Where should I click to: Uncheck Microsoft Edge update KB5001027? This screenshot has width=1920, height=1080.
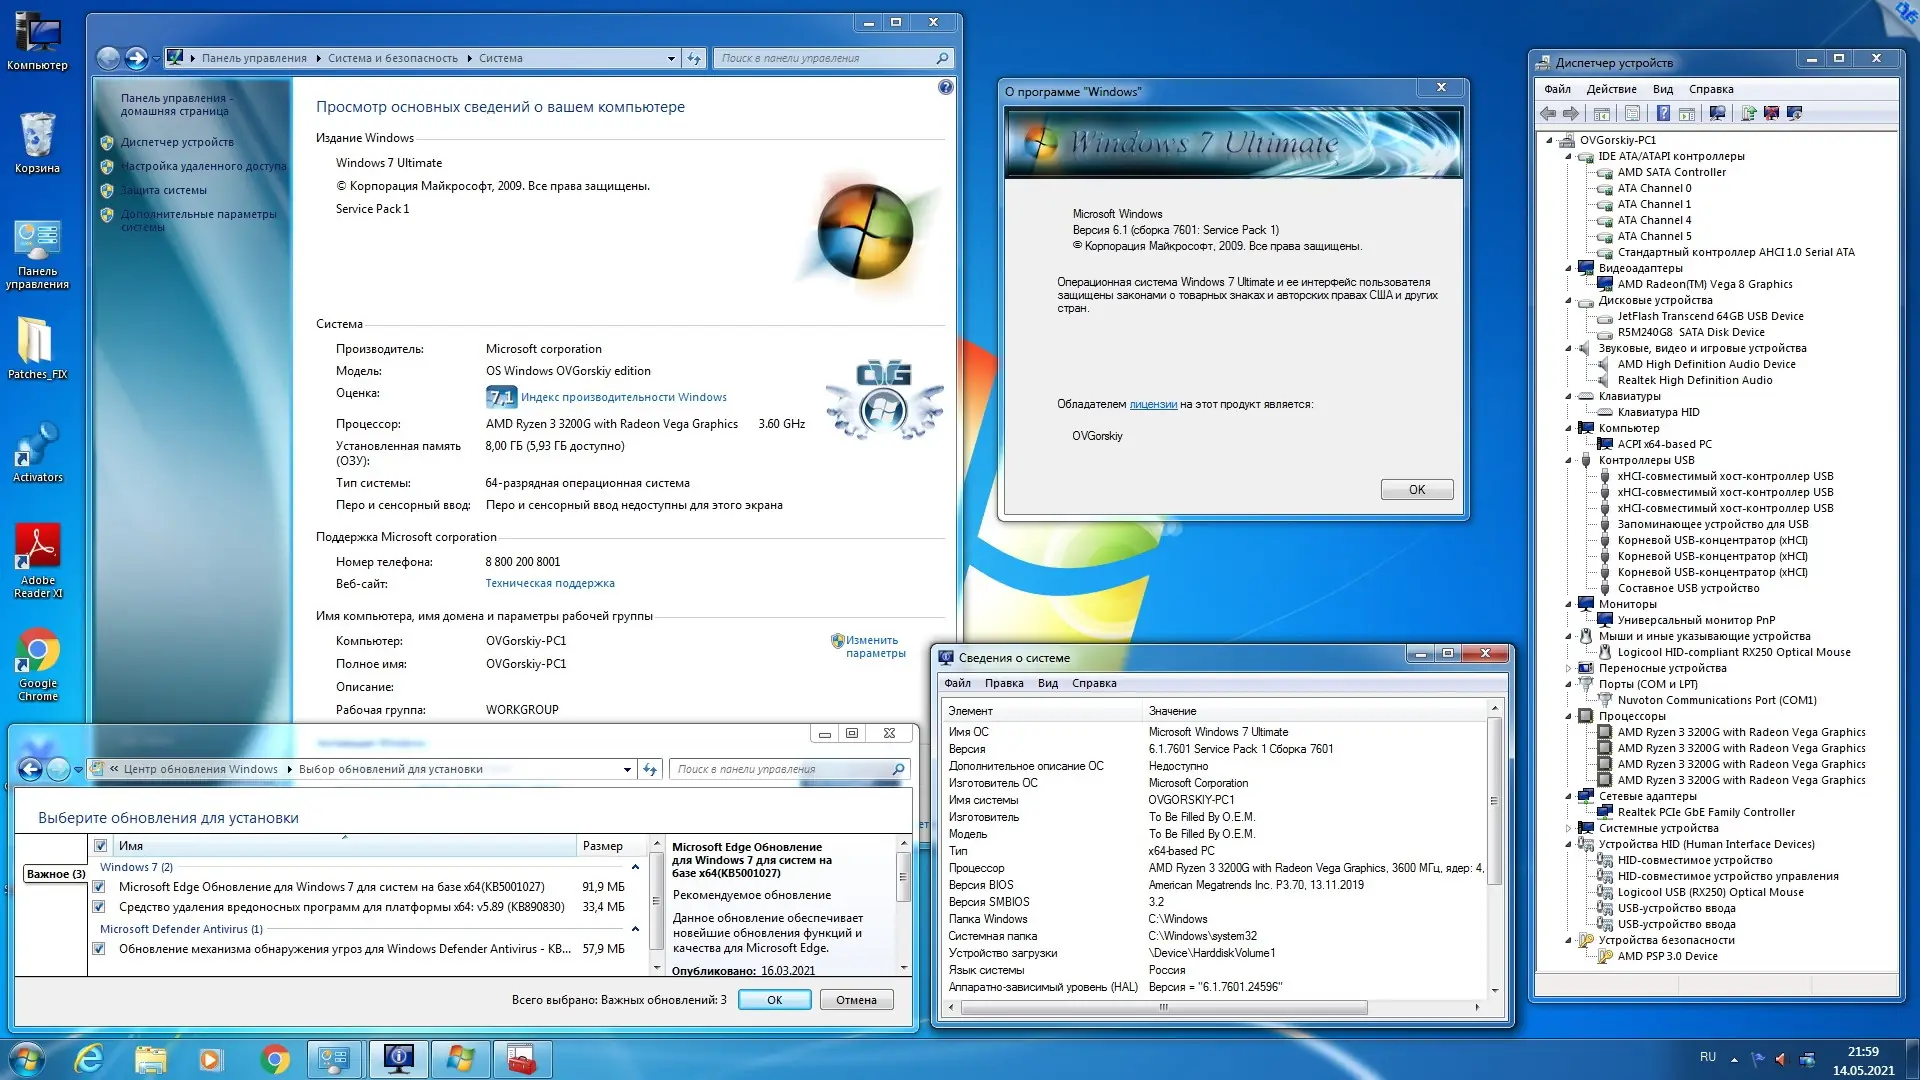click(x=99, y=887)
